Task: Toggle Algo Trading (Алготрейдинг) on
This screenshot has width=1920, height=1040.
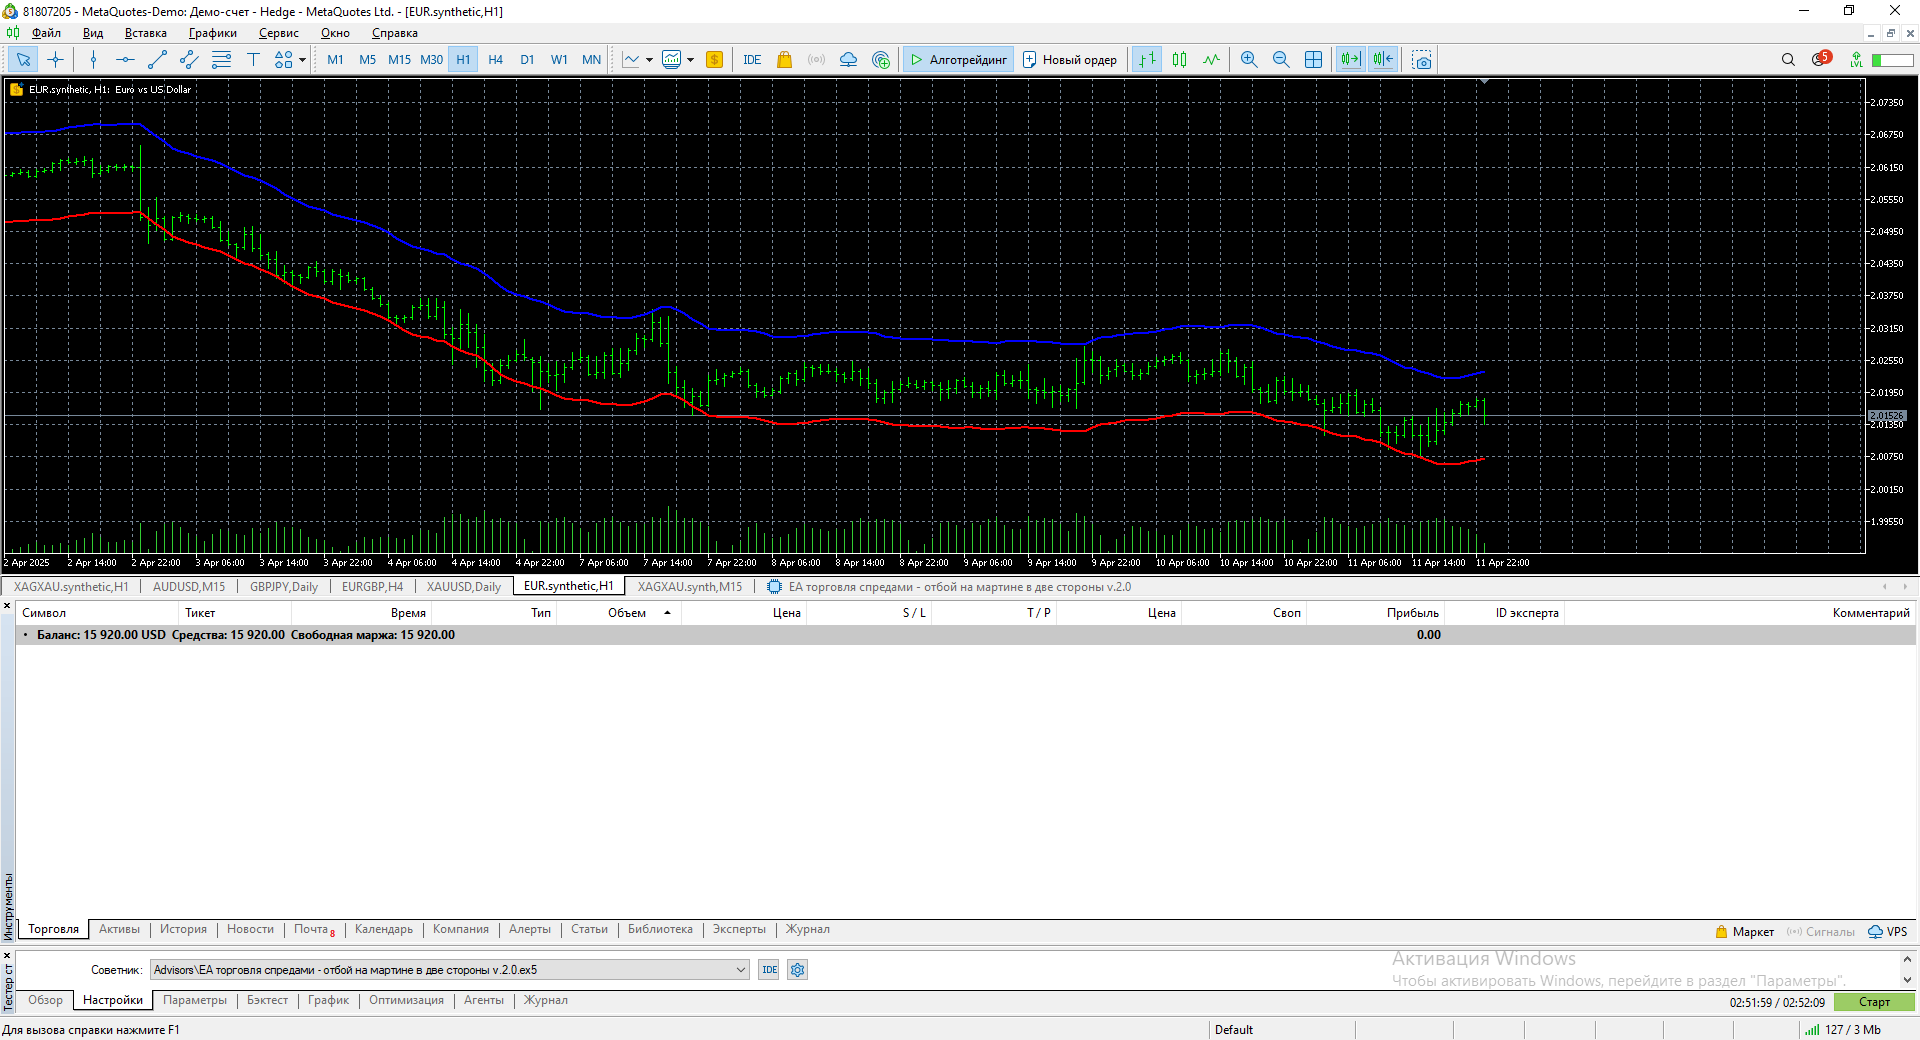Action: [x=958, y=60]
